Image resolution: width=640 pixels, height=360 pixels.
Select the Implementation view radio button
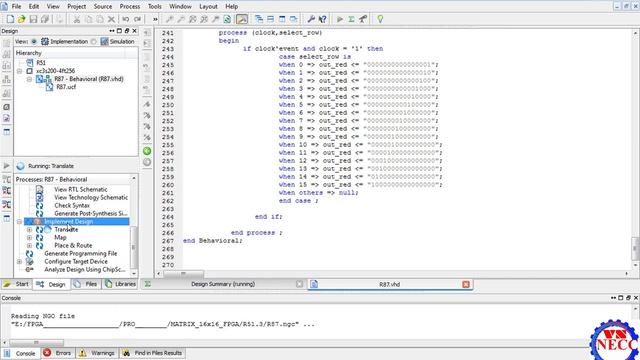(x=34, y=42)
